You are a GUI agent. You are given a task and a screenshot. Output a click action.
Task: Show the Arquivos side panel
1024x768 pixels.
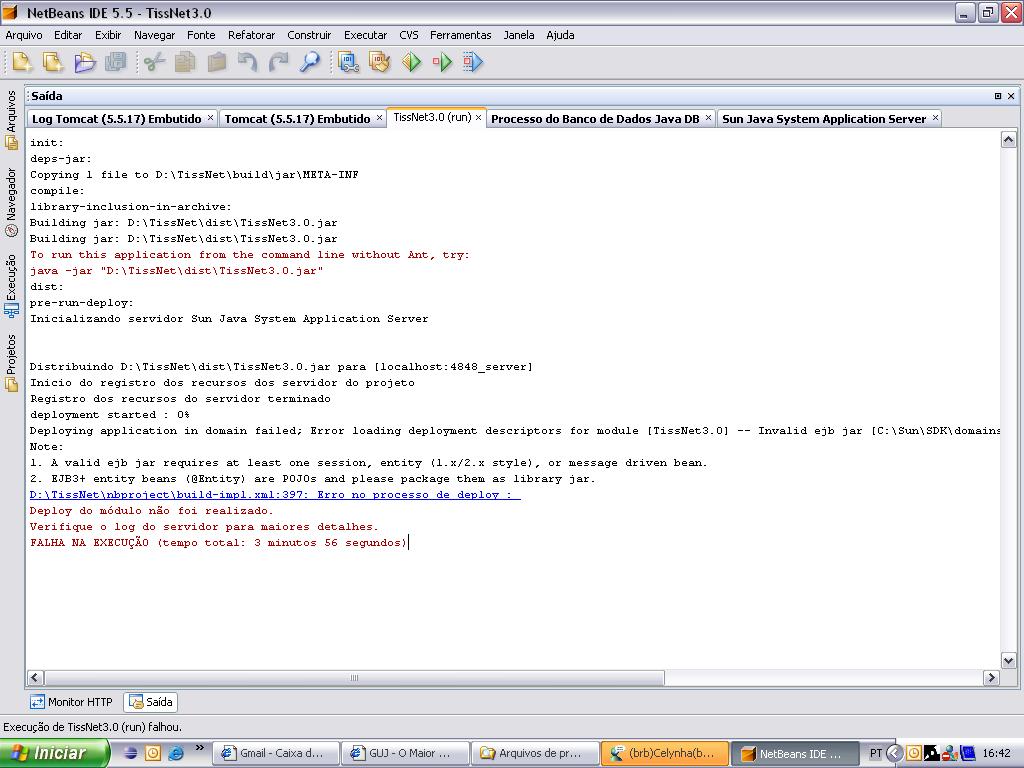pos(12,119)
